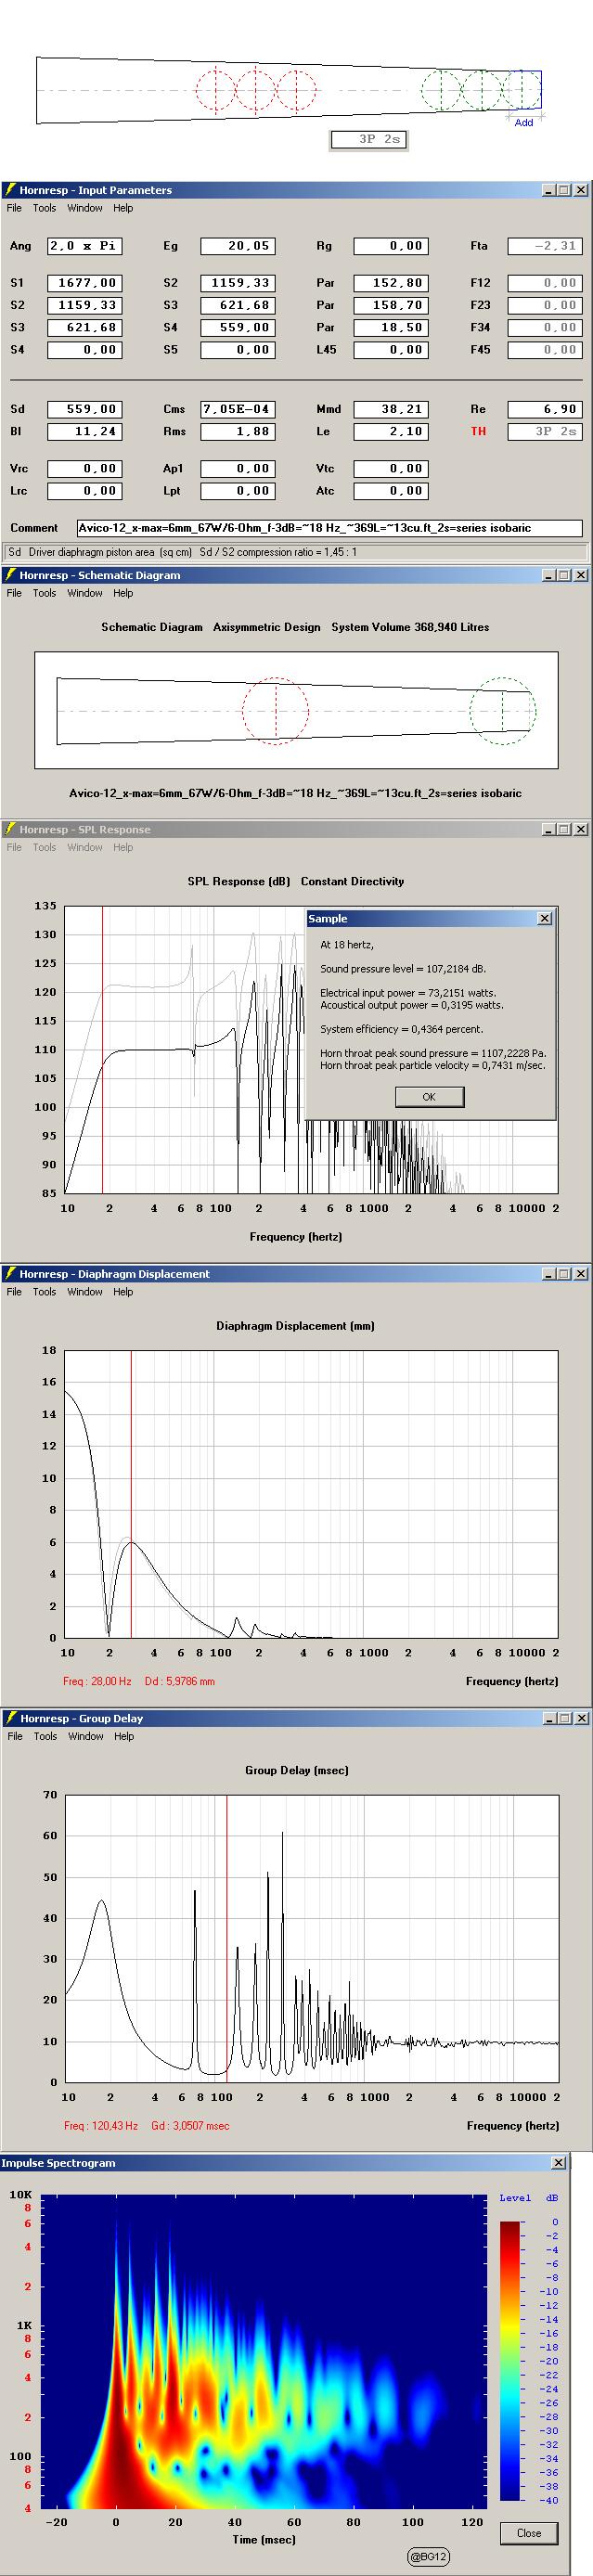Click first Par field with value 152,80

391,283
